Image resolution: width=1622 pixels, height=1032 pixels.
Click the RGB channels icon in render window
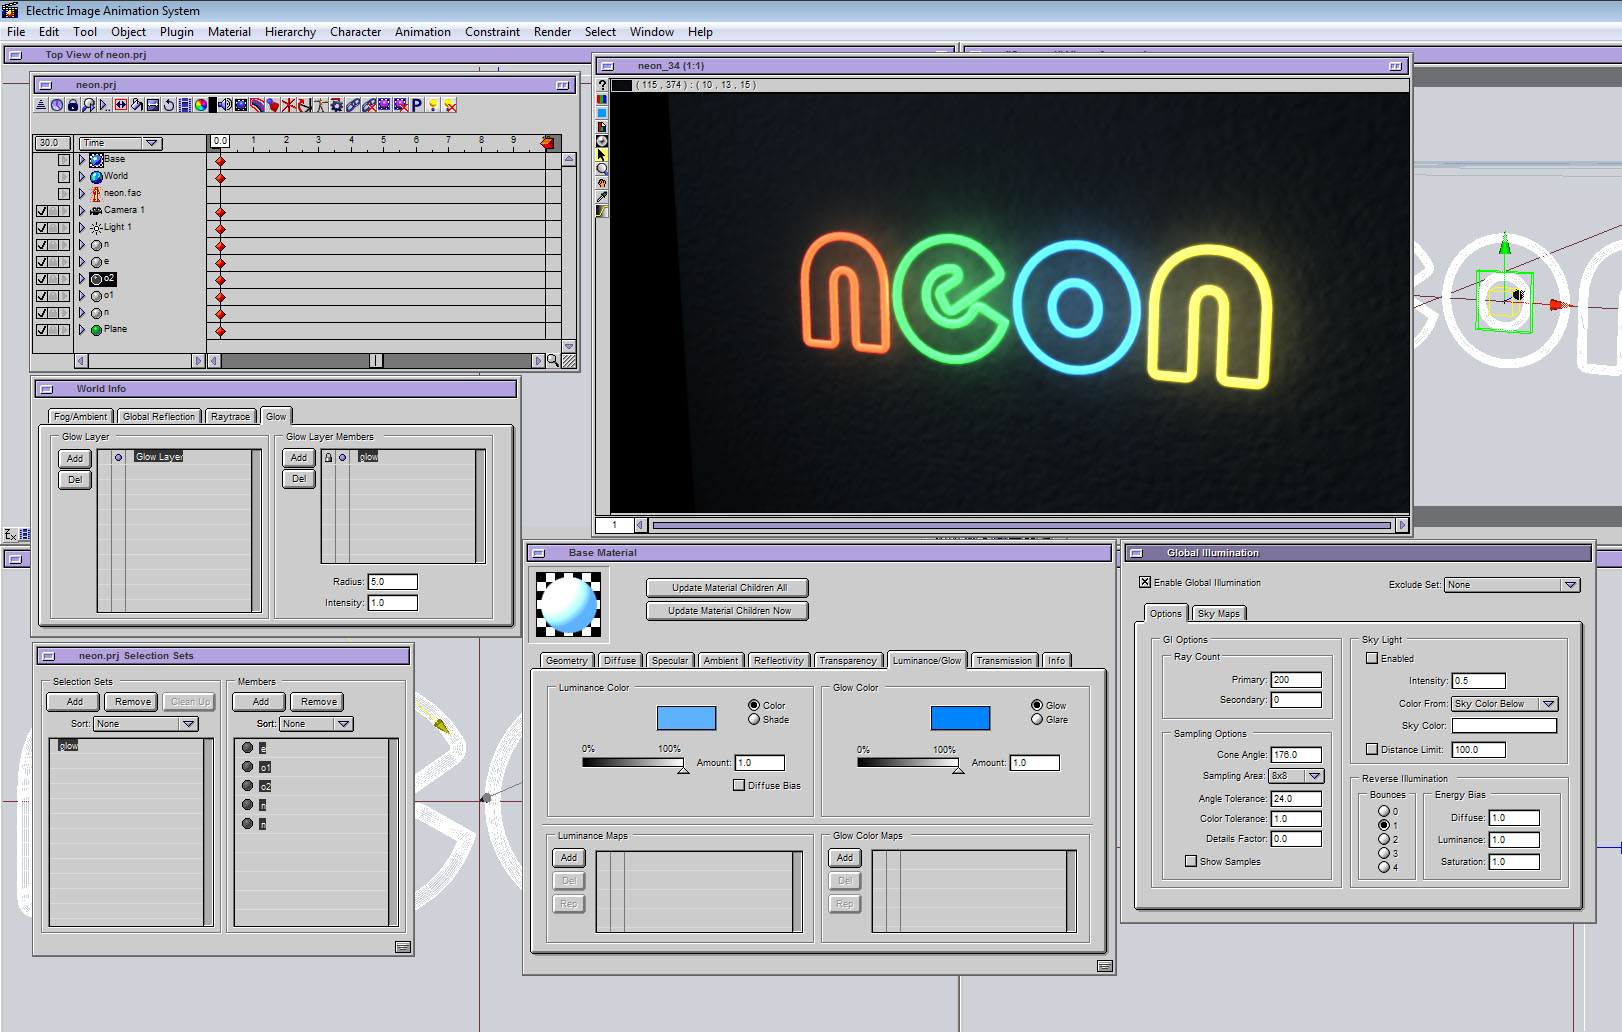(602, 99)
